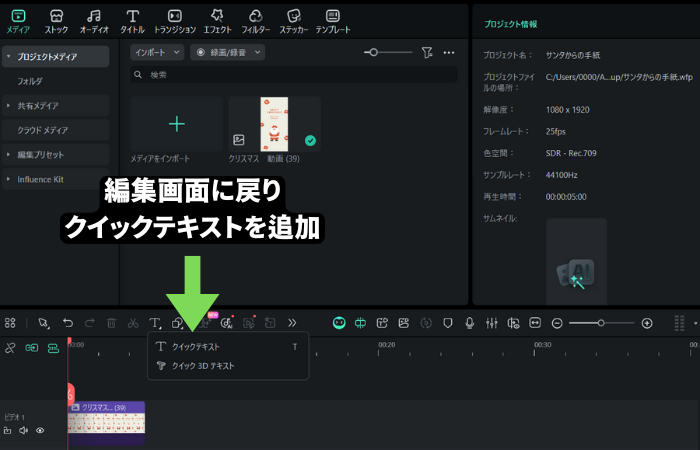Click the media search field
Image resolution: width=700 pixels, height=450 pixels.
pos(294,75)
